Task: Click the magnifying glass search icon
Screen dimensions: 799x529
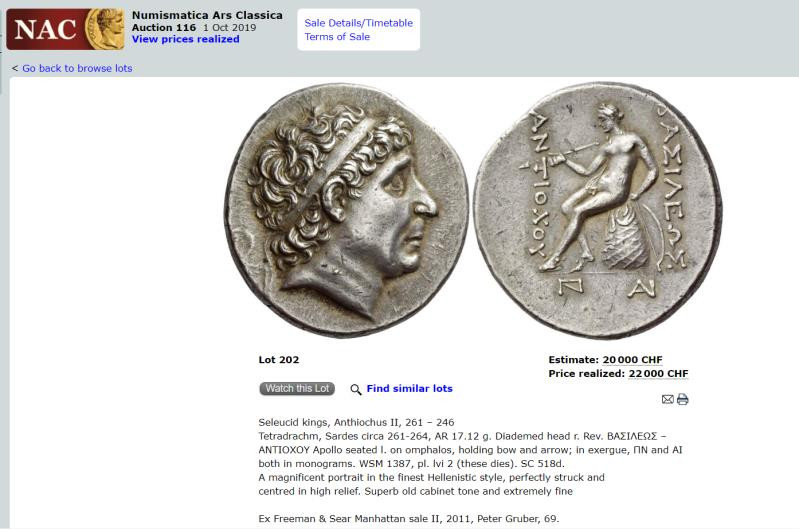Action: pyautogui.click(x=356, y=389)
